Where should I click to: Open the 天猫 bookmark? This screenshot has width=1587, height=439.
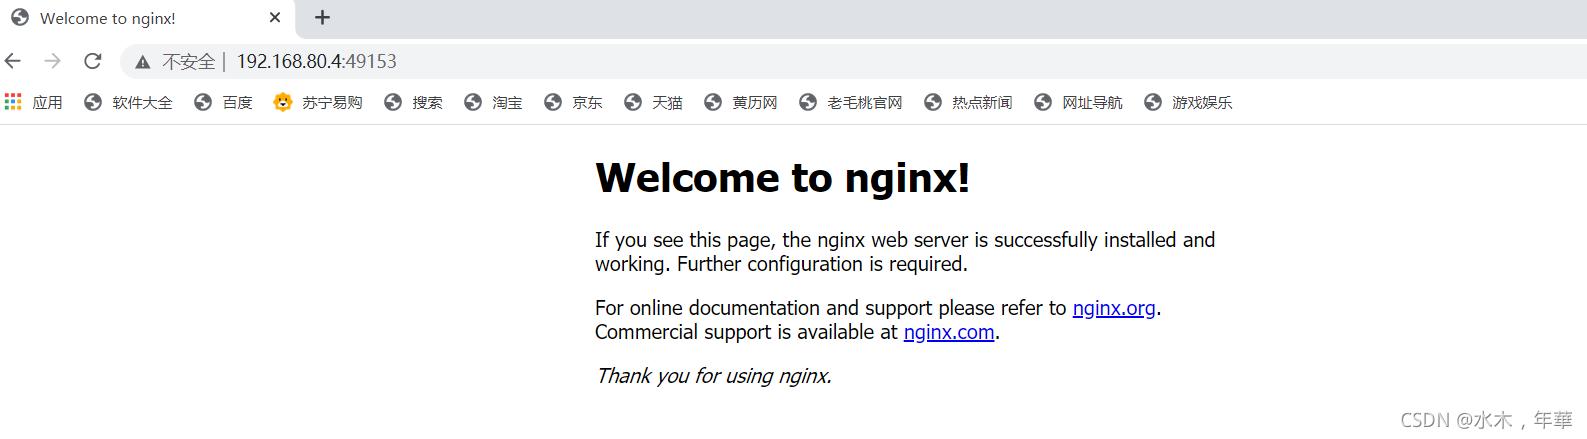(x=653, y=102)
